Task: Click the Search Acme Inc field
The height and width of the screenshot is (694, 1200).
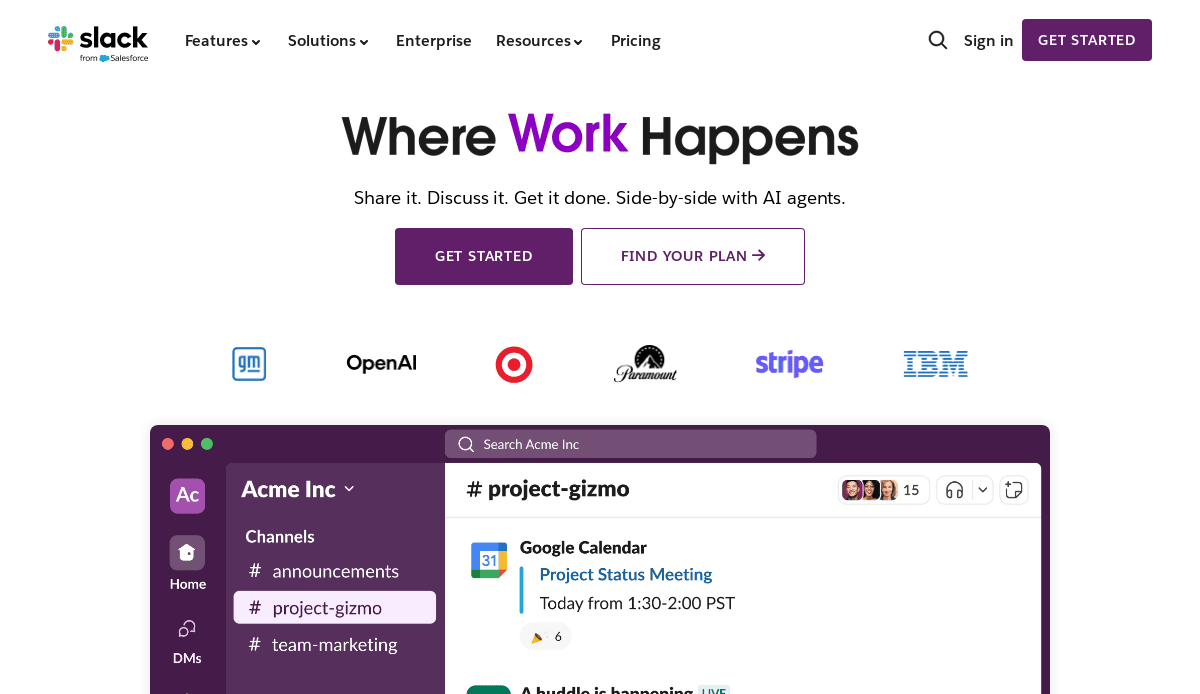Action: pos(630,443)
